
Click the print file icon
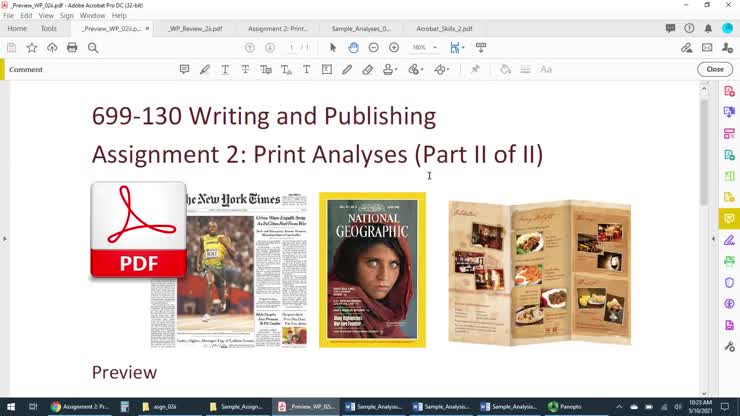point(72,48)
